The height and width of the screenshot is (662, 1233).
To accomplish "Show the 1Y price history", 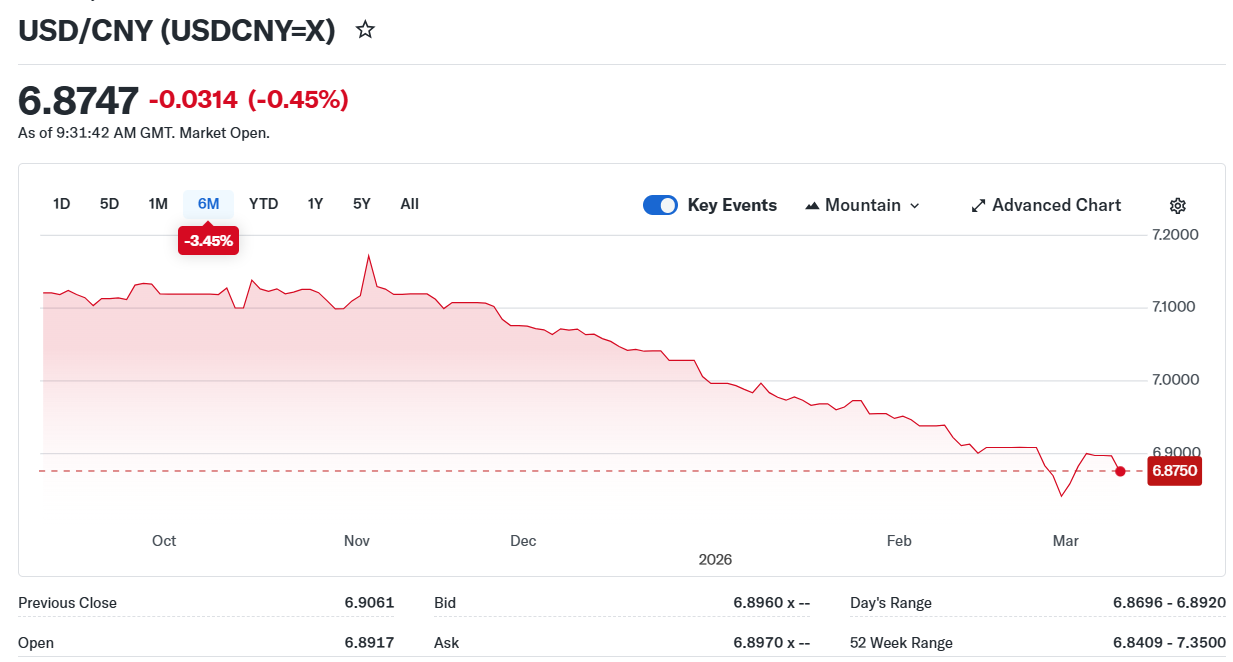I will coord(315,204).
